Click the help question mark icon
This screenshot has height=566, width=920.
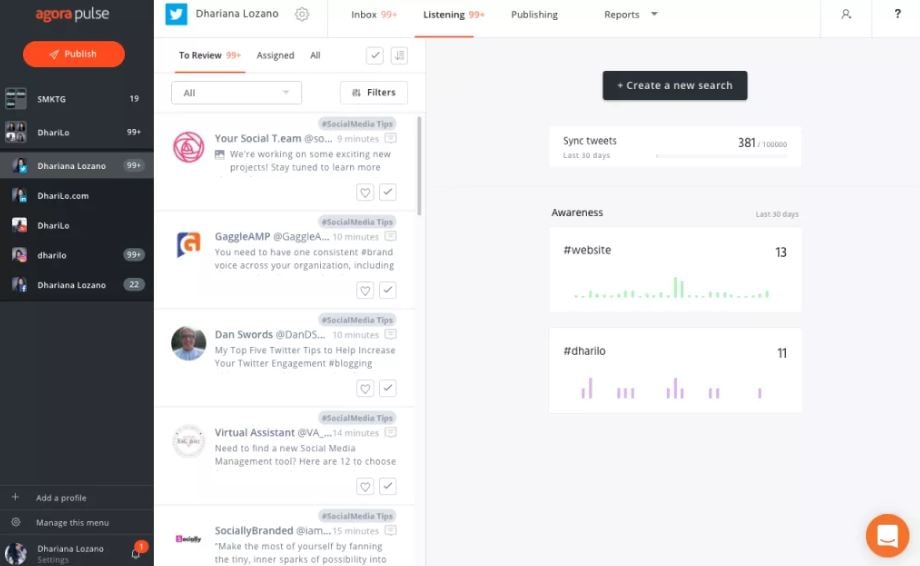897,14
